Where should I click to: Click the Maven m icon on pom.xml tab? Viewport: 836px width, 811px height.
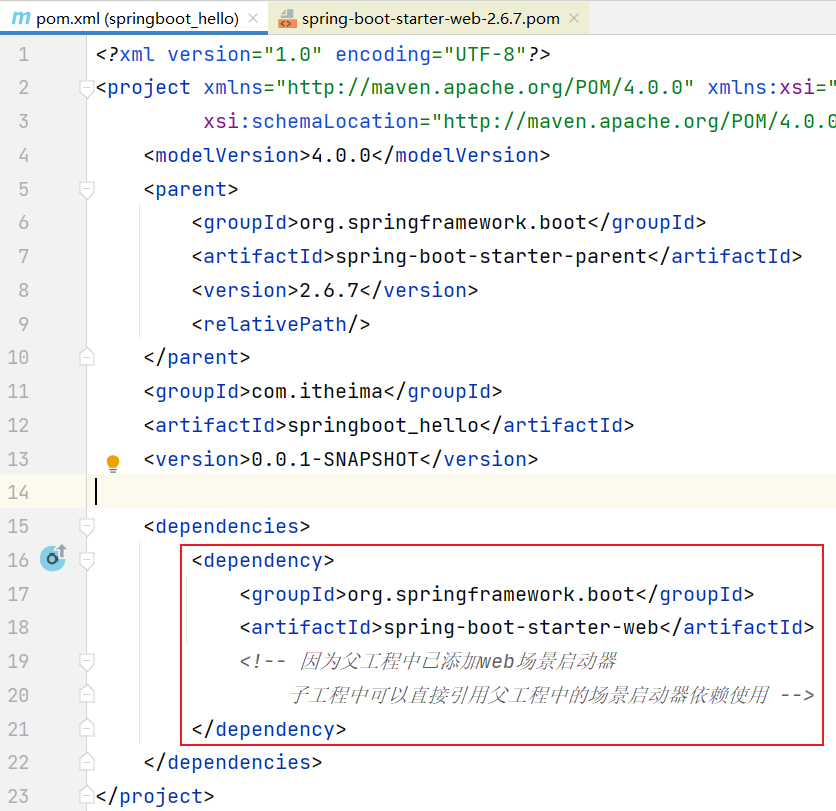21,19
